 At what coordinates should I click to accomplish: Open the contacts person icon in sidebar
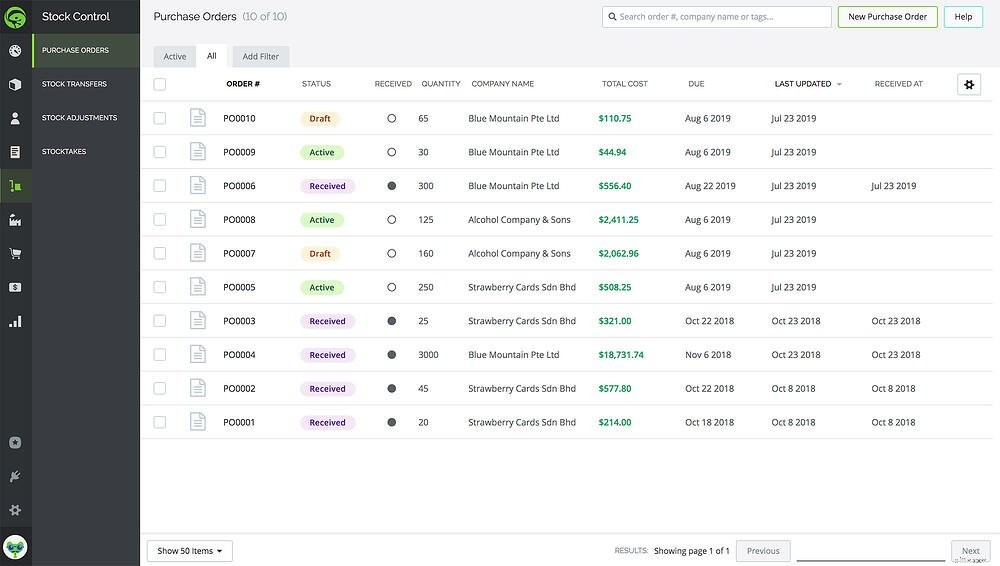pos(15,118)
